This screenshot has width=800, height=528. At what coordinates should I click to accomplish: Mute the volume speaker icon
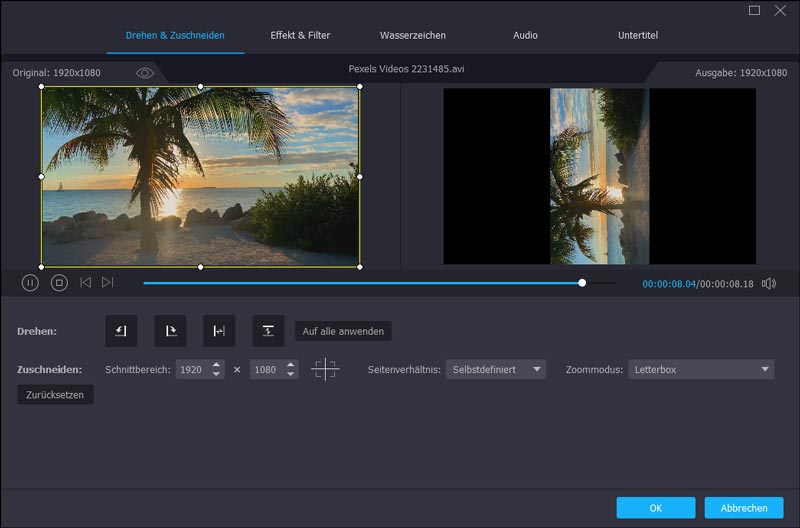(x=768, y=284)
